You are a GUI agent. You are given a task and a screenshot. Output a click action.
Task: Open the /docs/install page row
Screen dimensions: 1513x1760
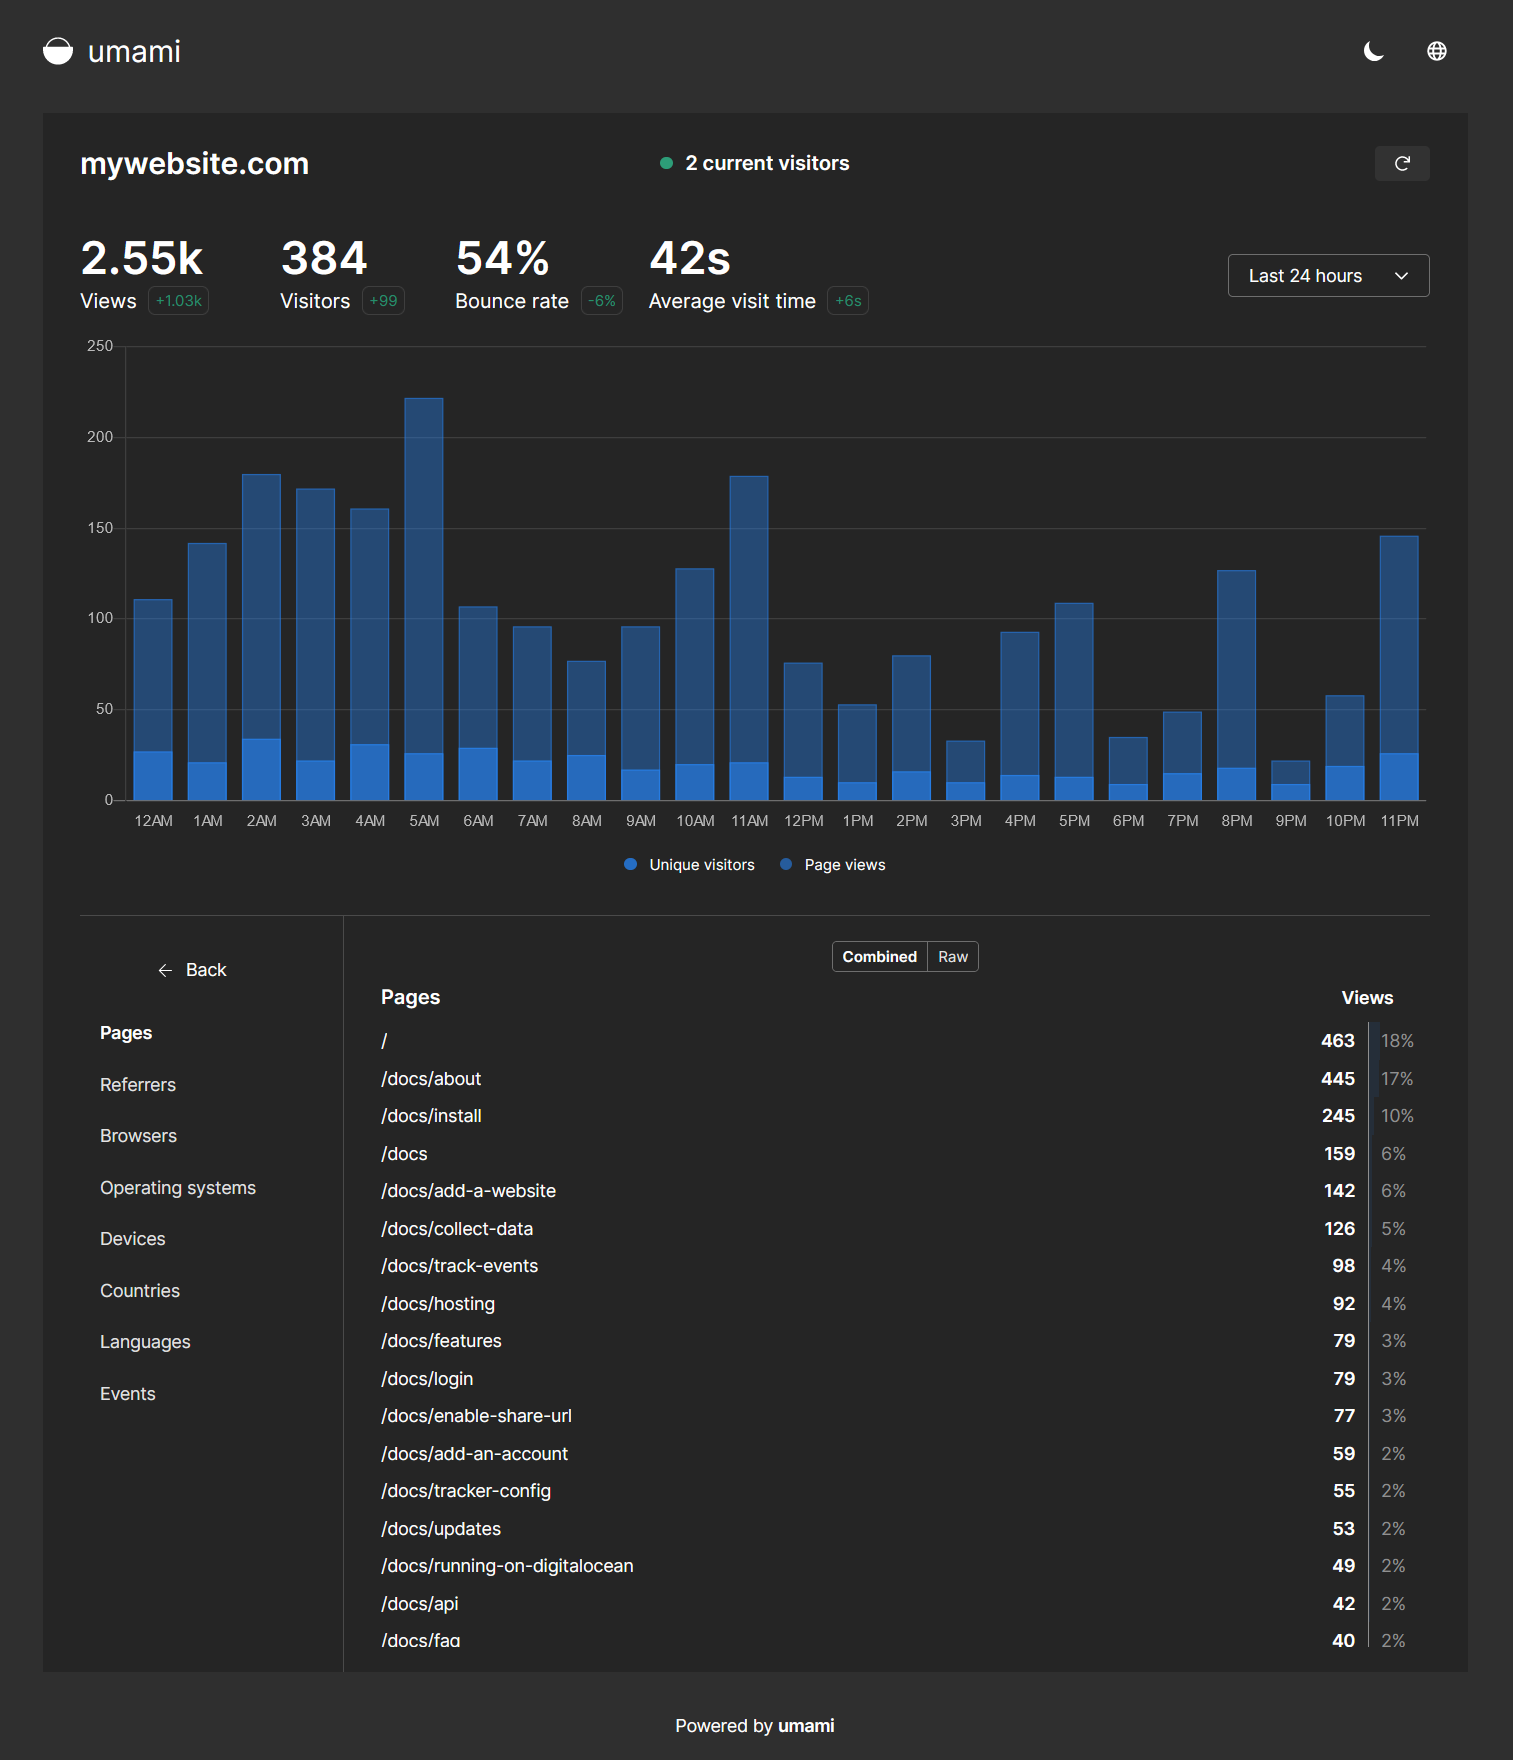coord(431,1116)
